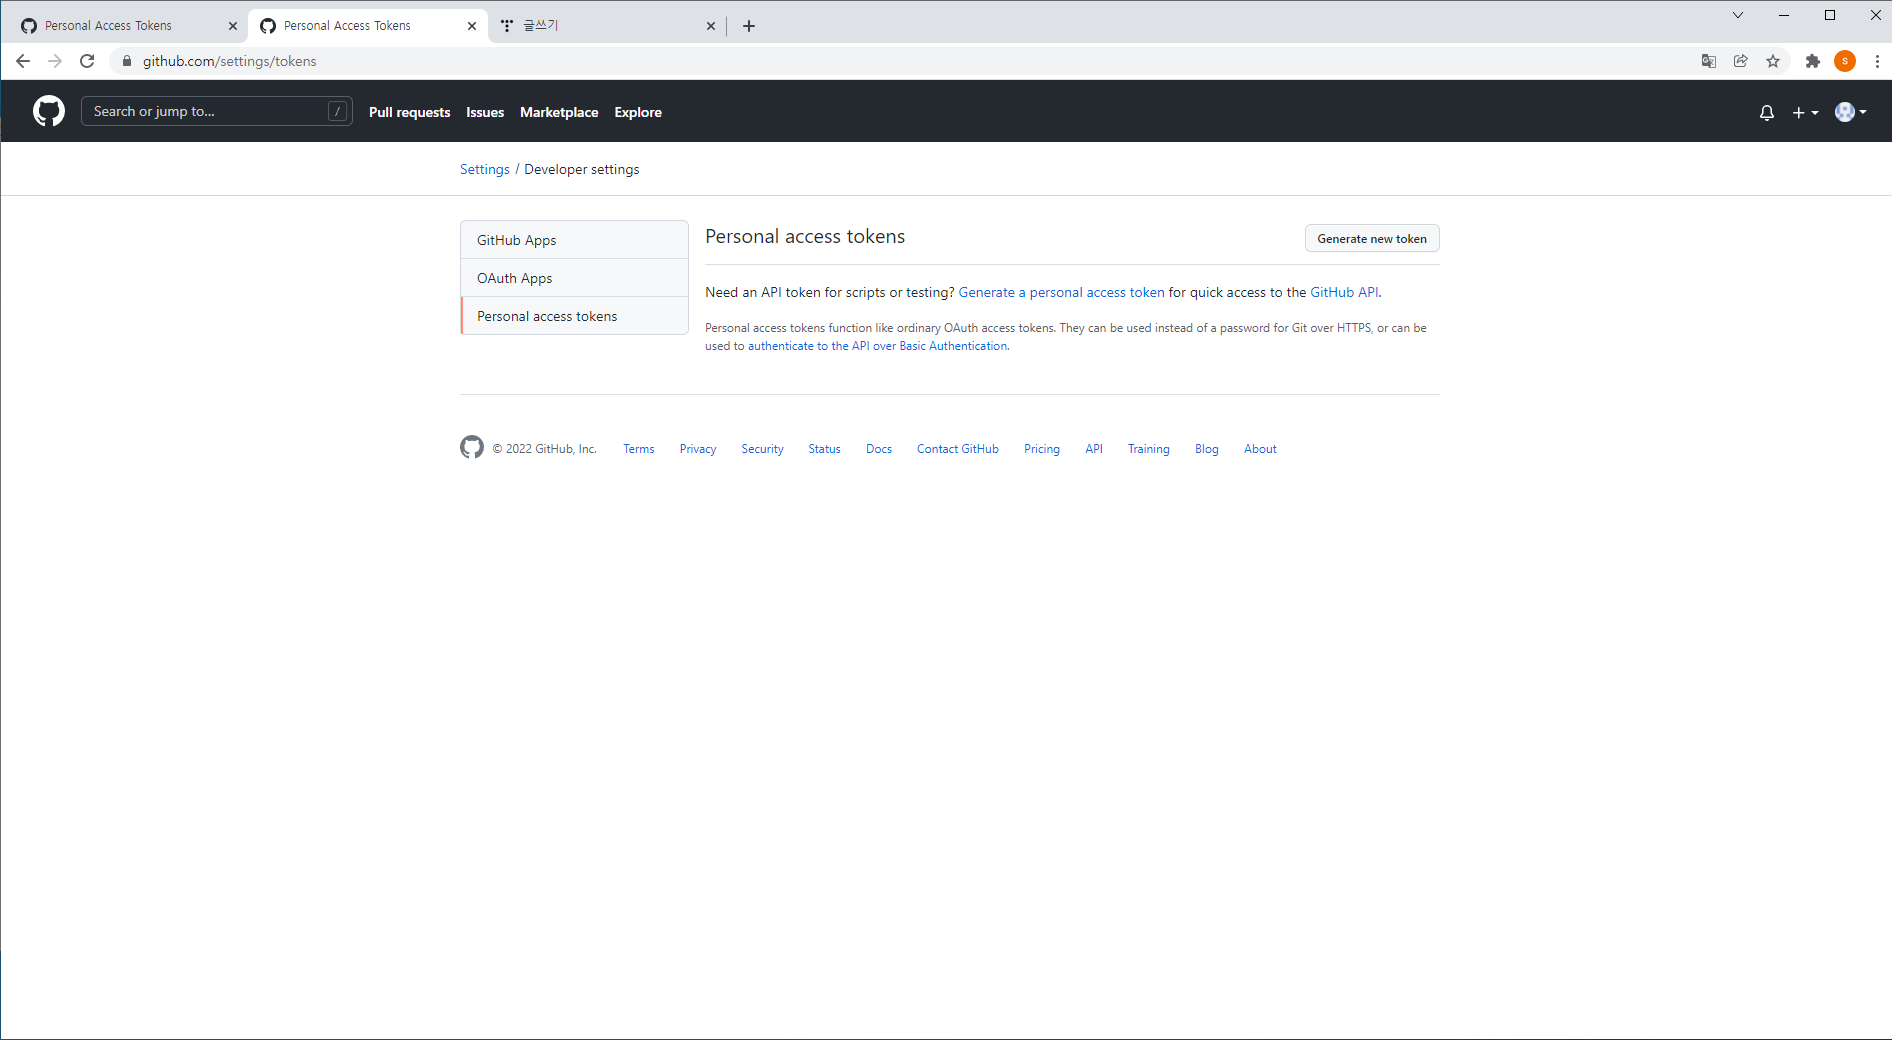Open Explore in the header
Screen dimensions: 1900x1040
click(638, 112)
